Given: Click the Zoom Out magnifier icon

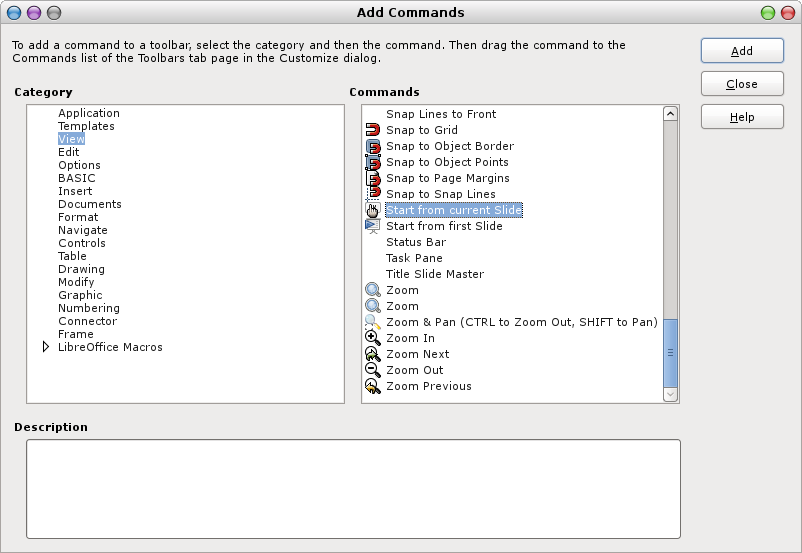Looking at the screenshot, I should pyautogui.click(x=373, y=370).
